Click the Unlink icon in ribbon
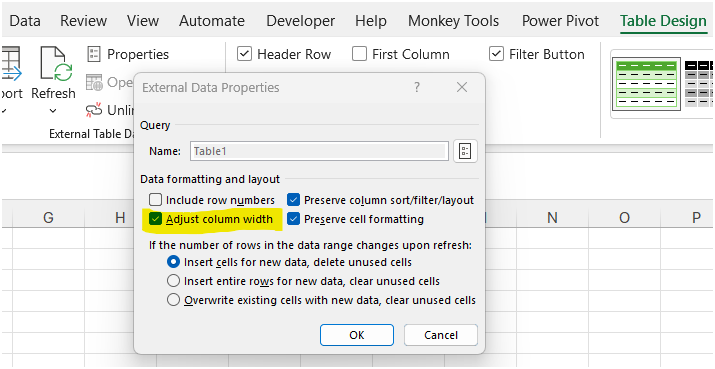Viewport: 715px width, 369px height. (x=94, y=110)
